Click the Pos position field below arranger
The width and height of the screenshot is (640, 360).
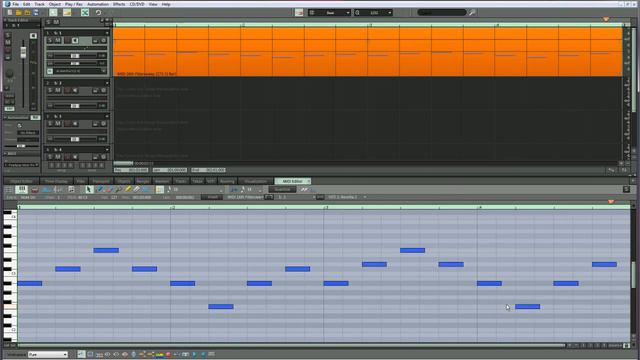point(131,170)
